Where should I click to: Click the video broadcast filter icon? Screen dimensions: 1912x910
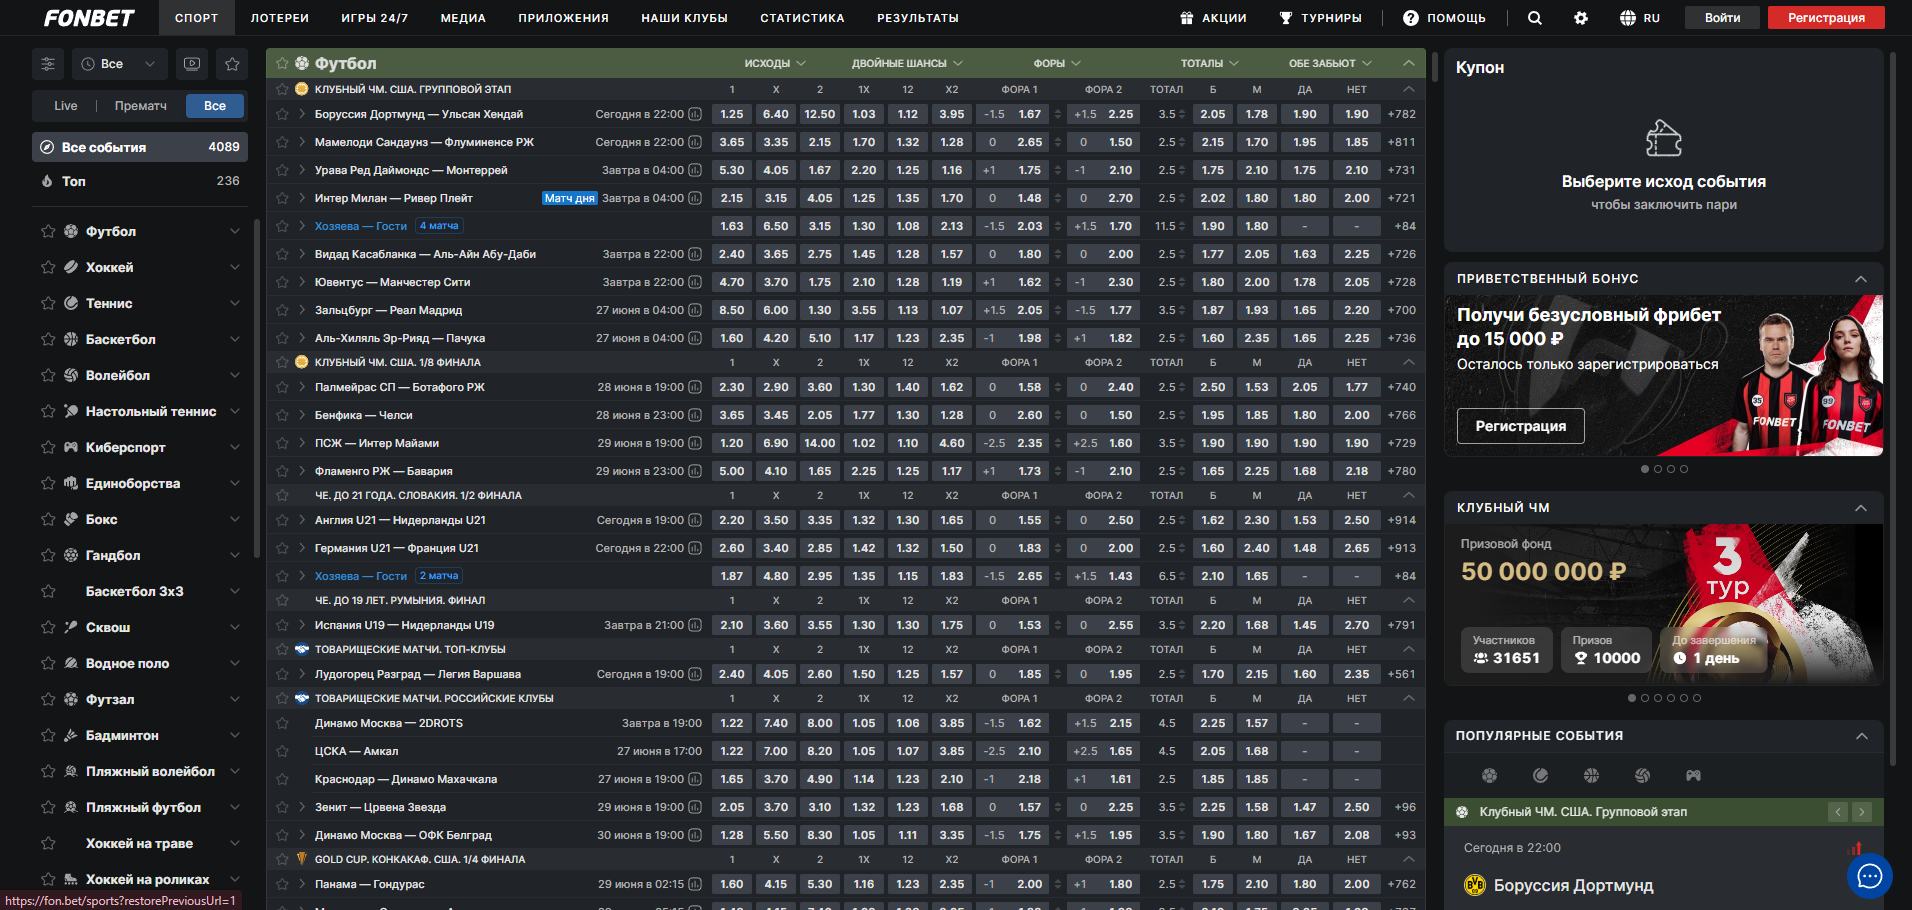pos(192,64)
